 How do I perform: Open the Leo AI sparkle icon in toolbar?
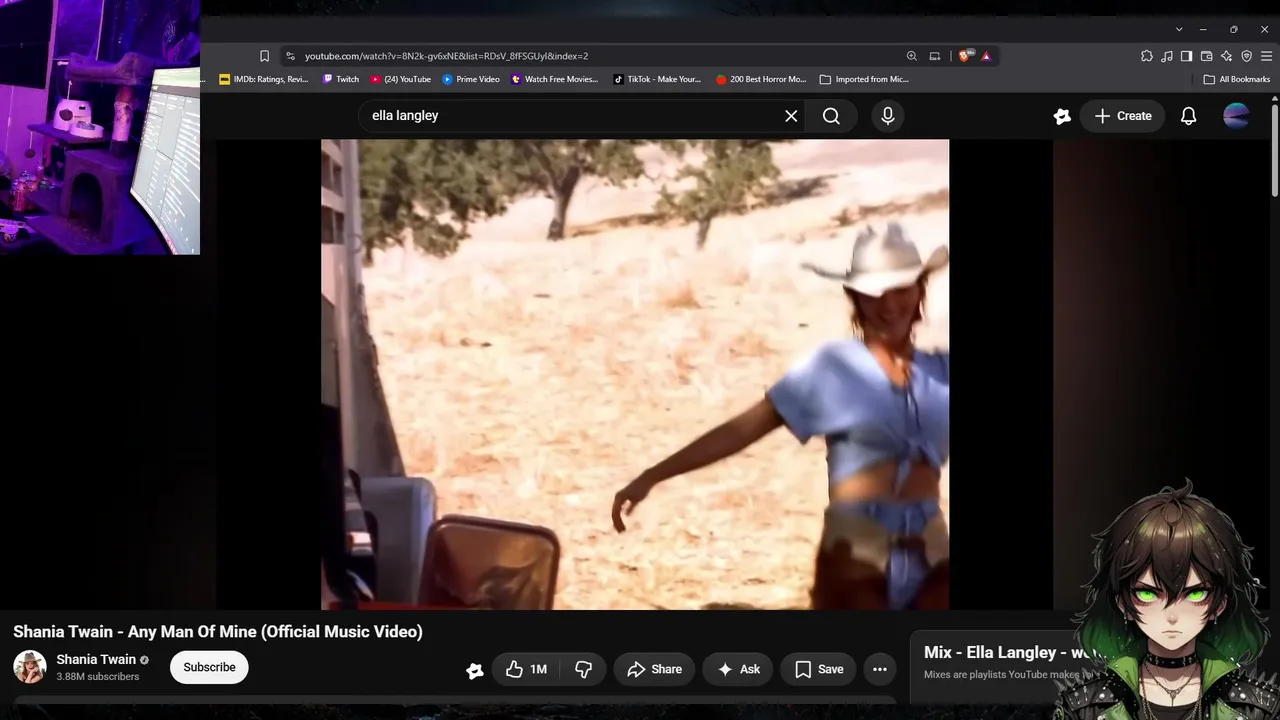[x=1226, y=56]
